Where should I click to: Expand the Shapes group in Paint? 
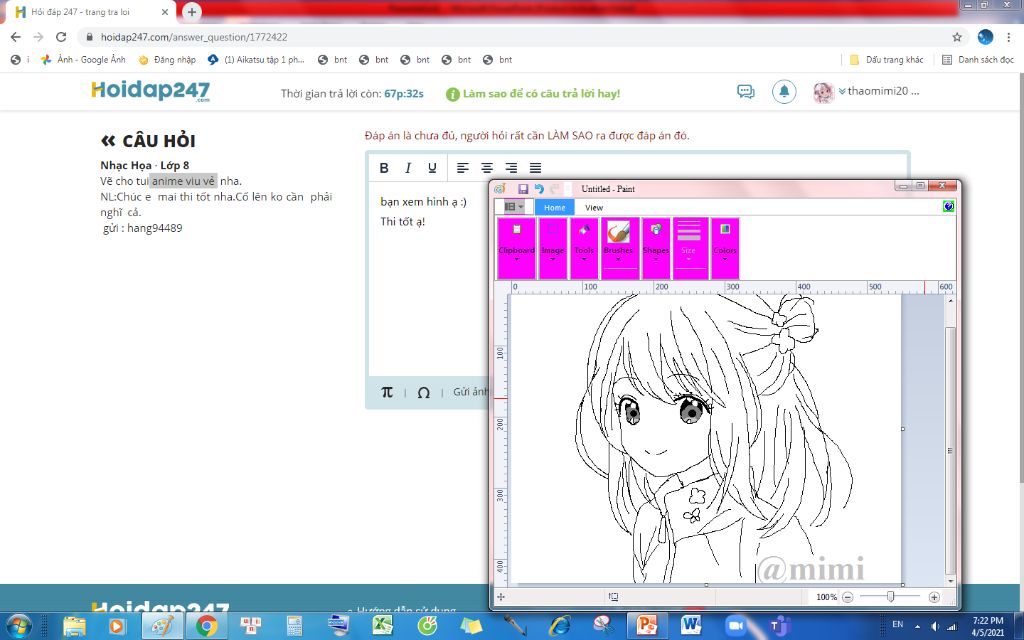pyautogui.click(x=656, y=248)
